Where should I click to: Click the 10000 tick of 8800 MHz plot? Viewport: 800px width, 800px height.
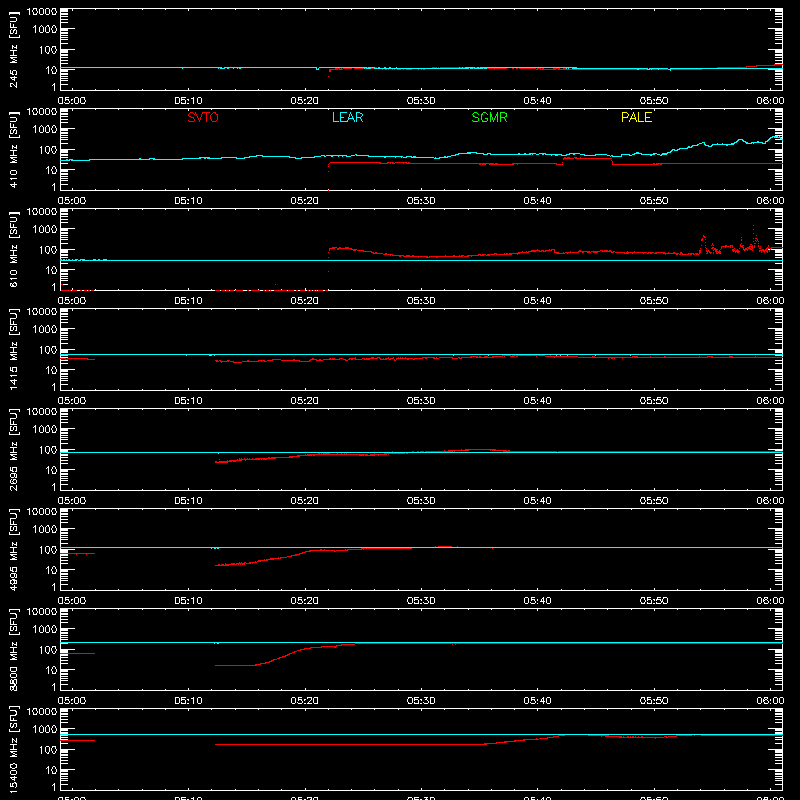click(x=42, y=612)
